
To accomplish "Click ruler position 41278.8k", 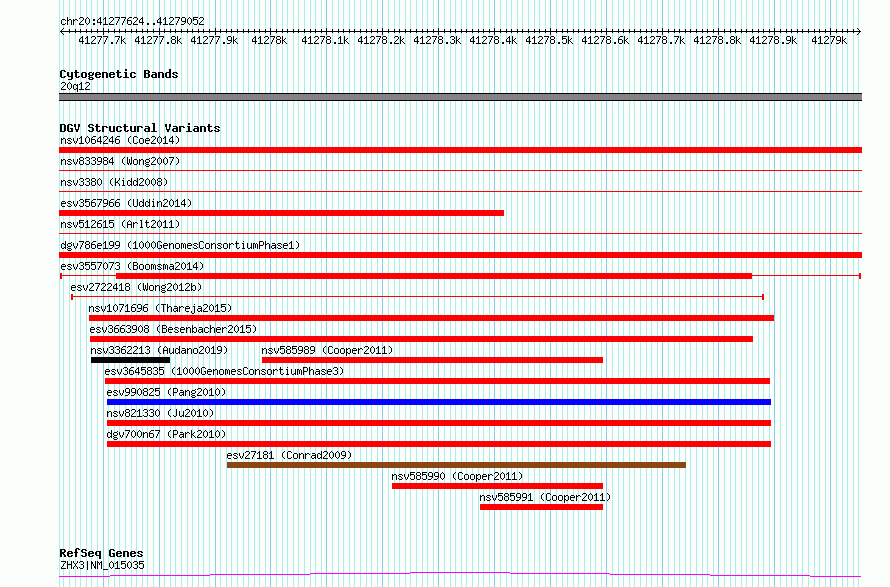I will coord(717,40).
